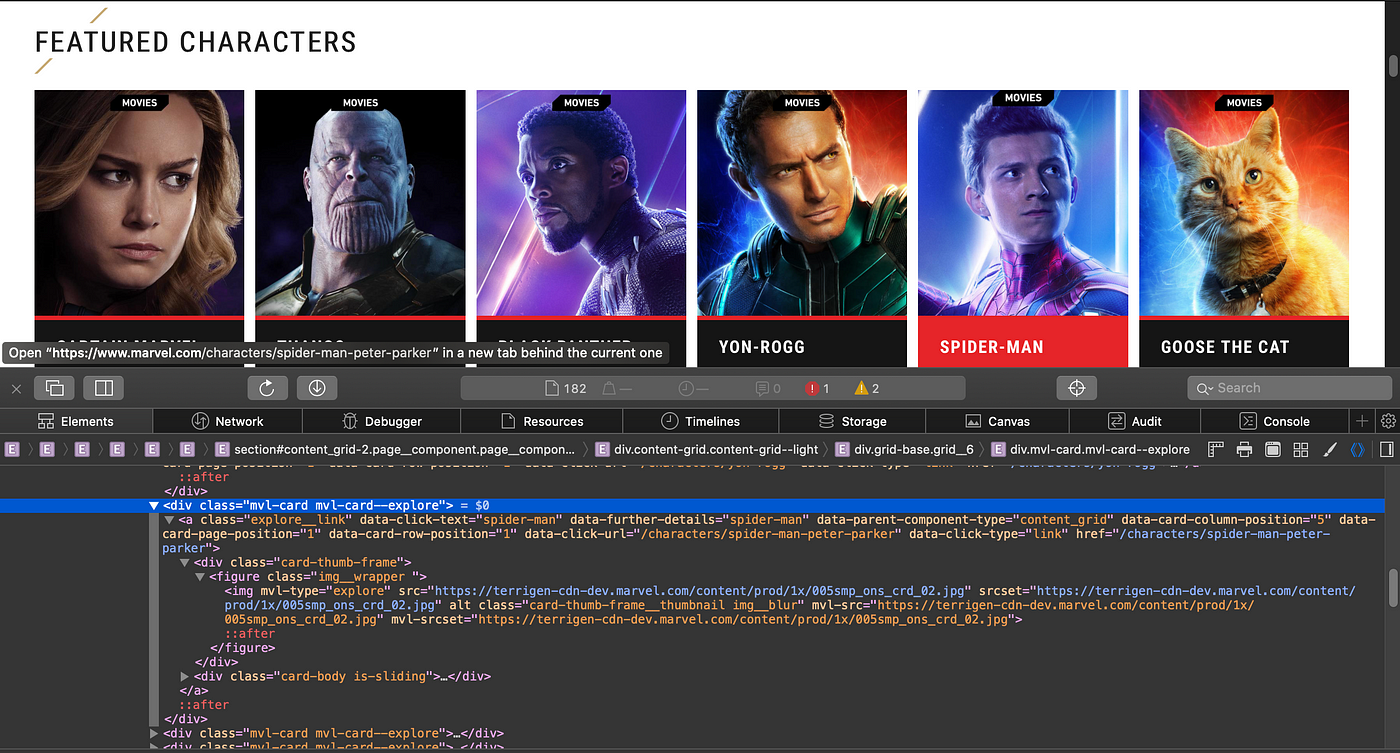Switch to the Console tab
1400x753 pixels.
(1274, 421)
